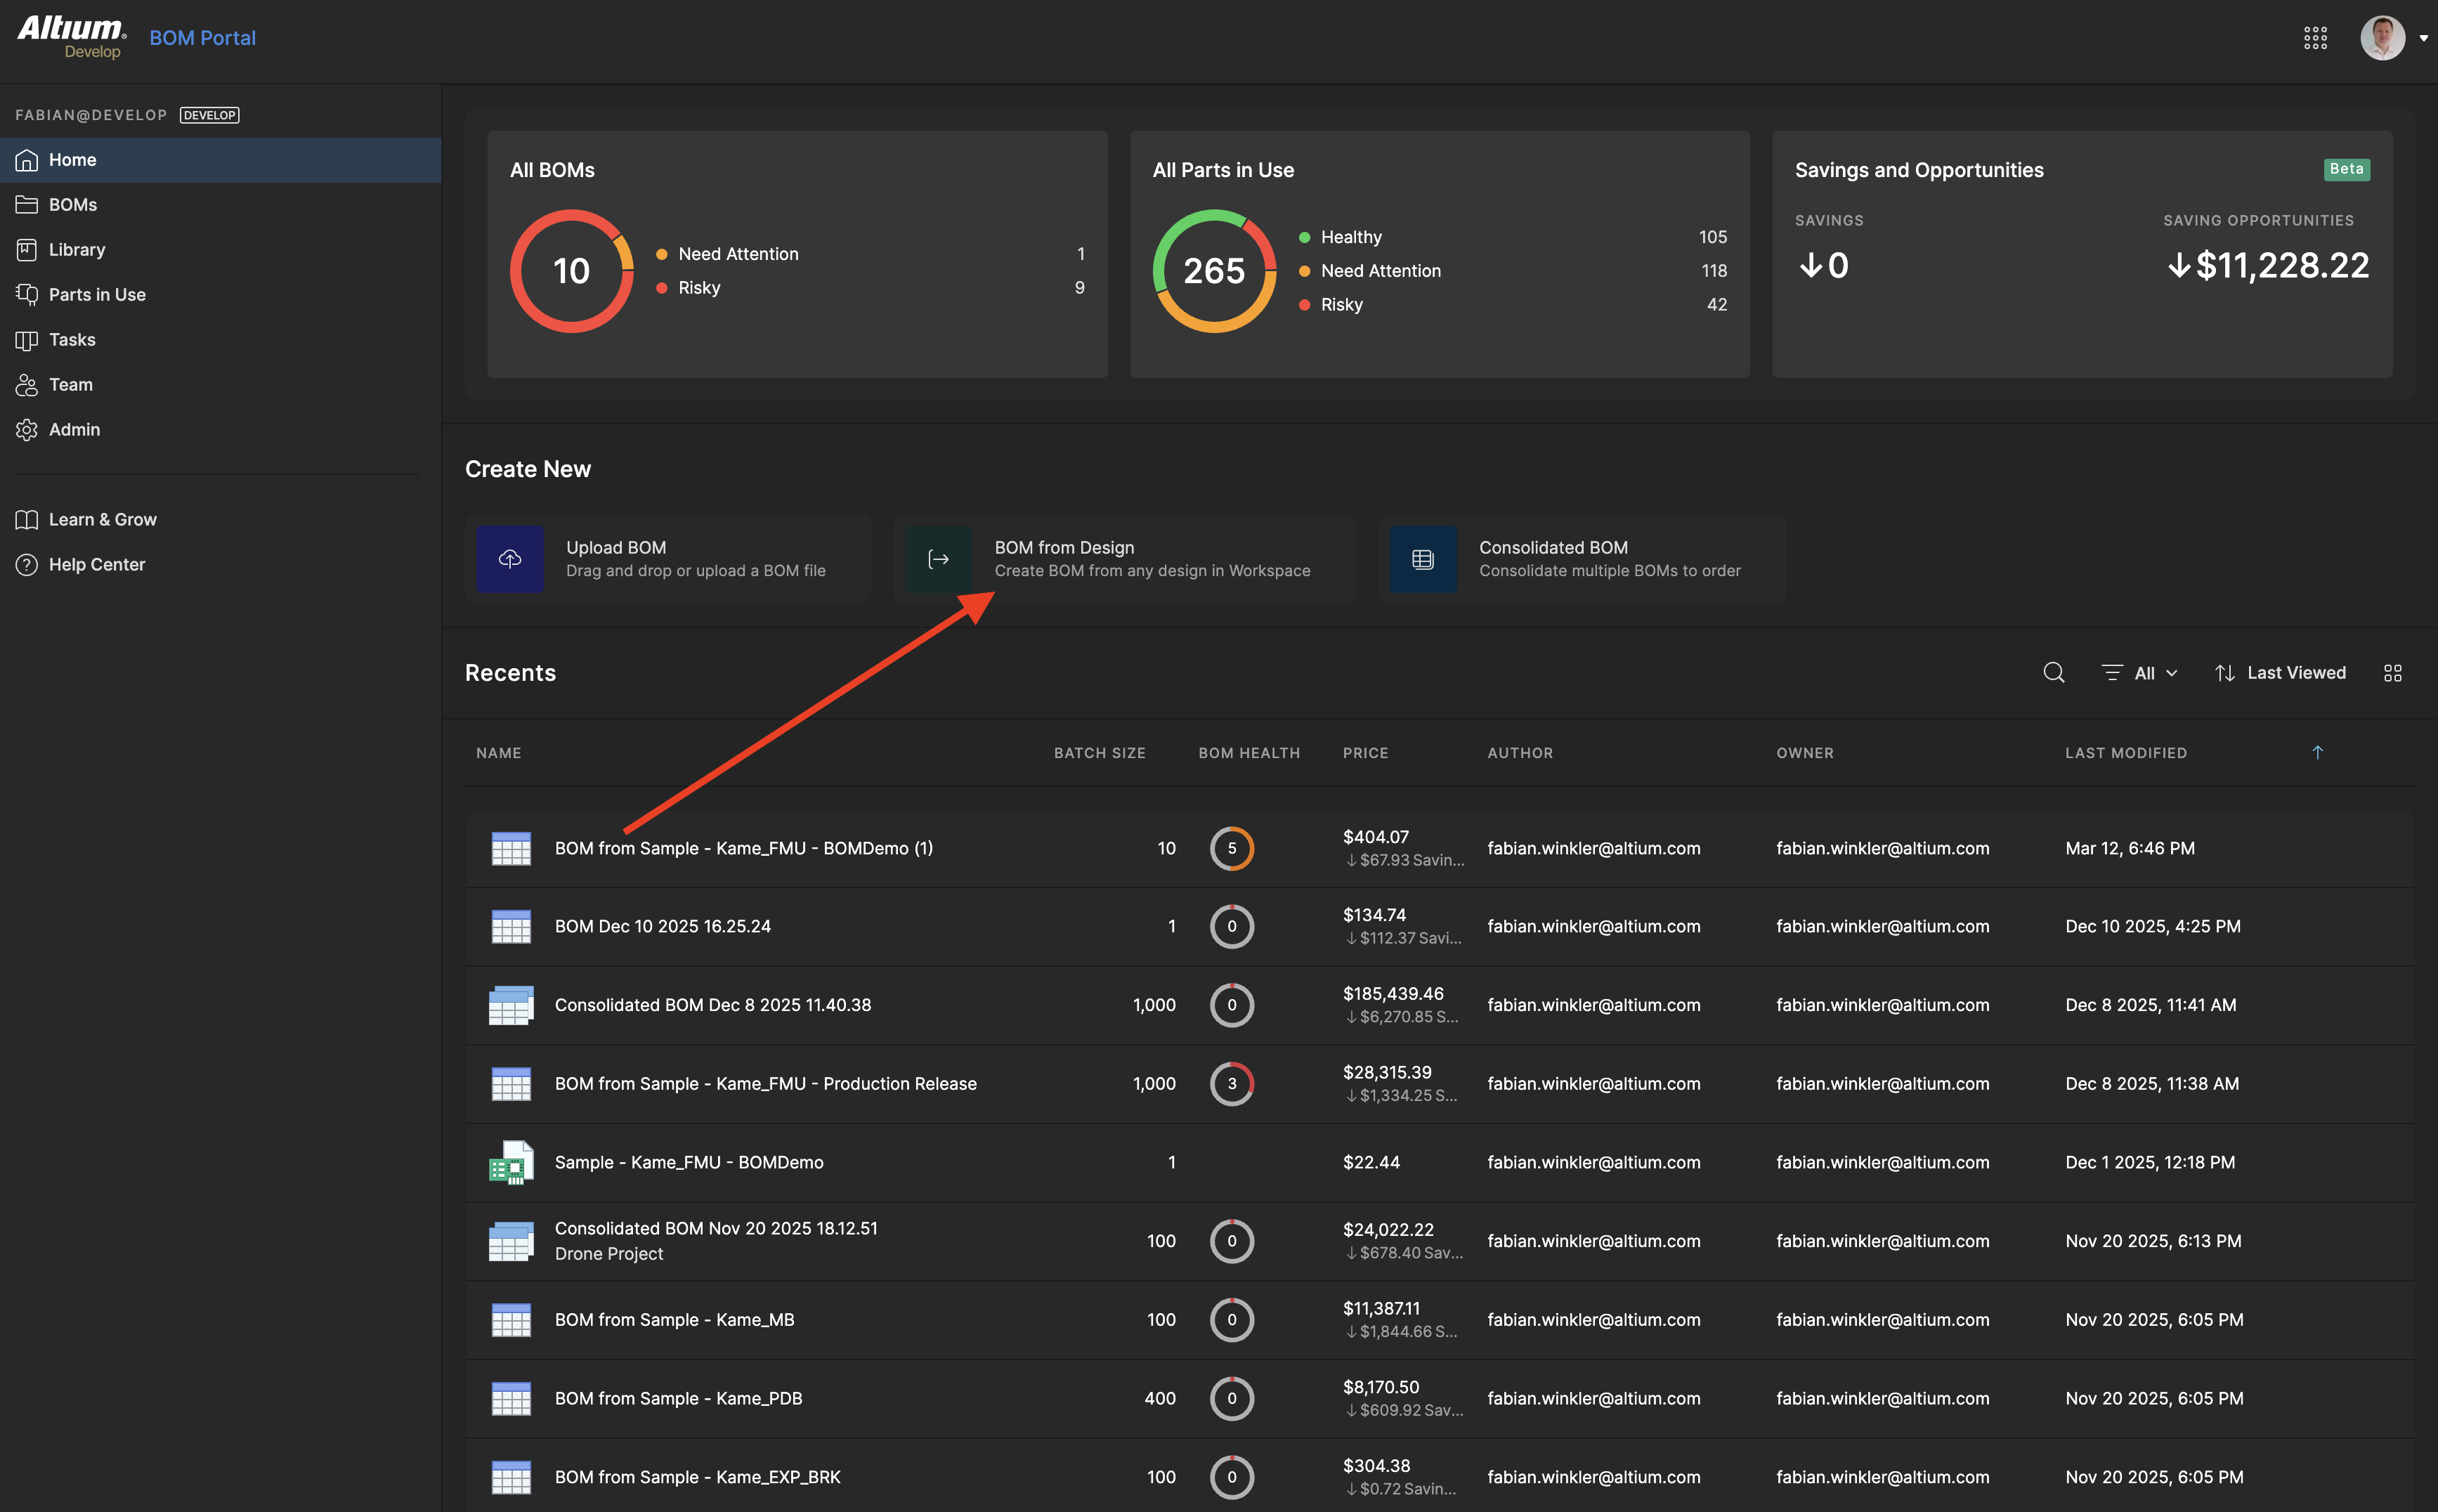This screenshot has width=2438, height=1512.
Task: Click the DEVELOP workspace badge
Action: [x=209, y=115]
